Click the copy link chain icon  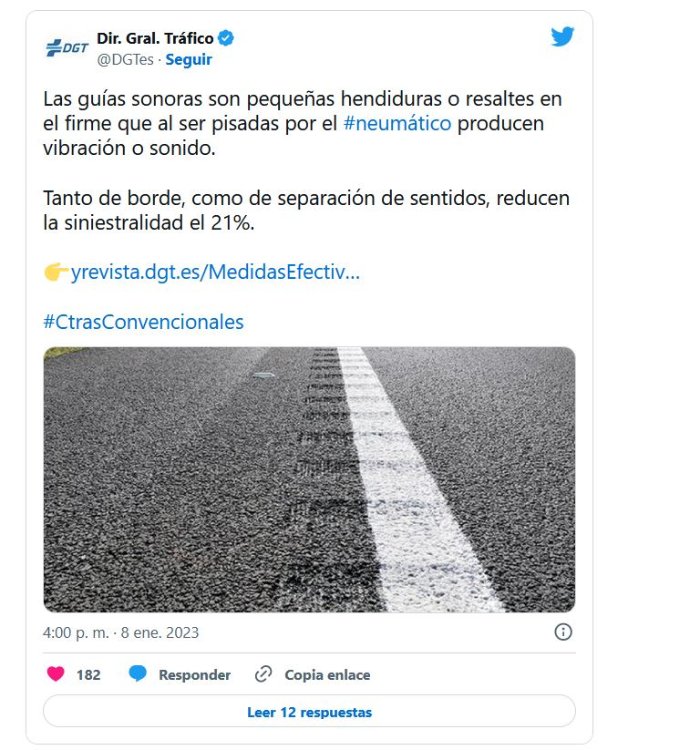coord(263,674)
